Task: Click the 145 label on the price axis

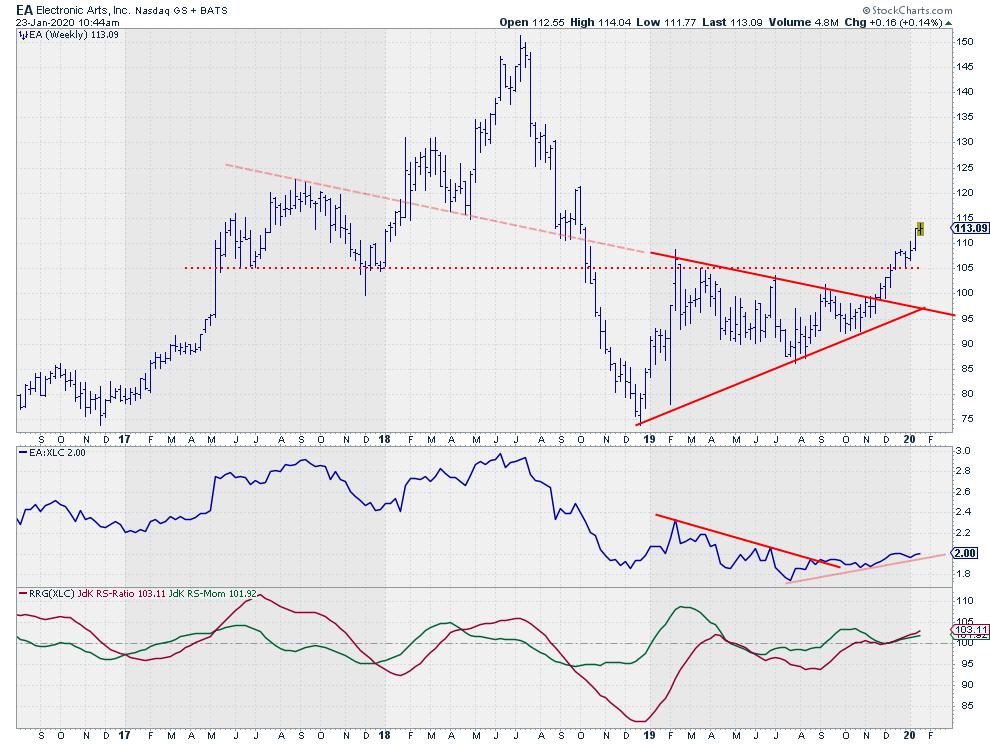Action: click(x=965, y=67)
